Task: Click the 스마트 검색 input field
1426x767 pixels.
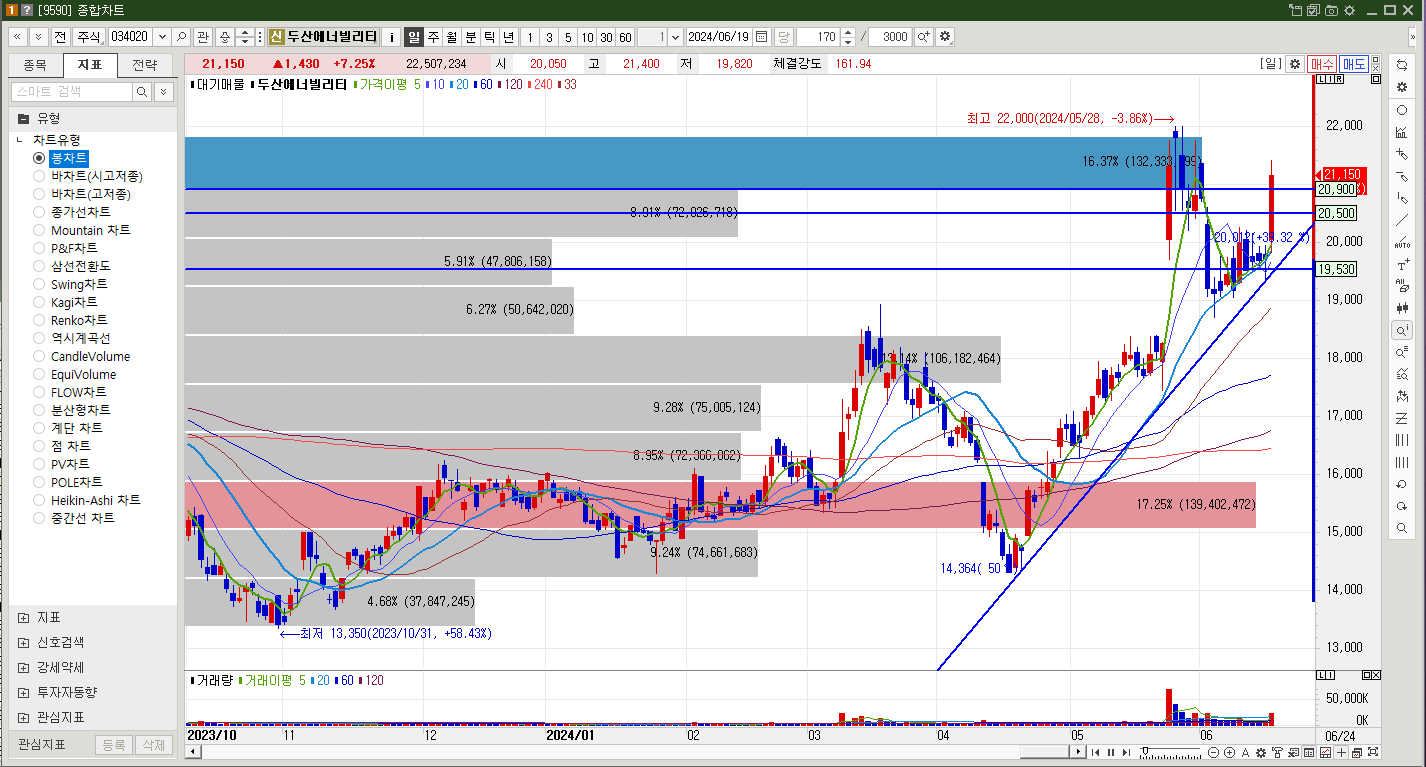Action: click(x=71, y=91)
